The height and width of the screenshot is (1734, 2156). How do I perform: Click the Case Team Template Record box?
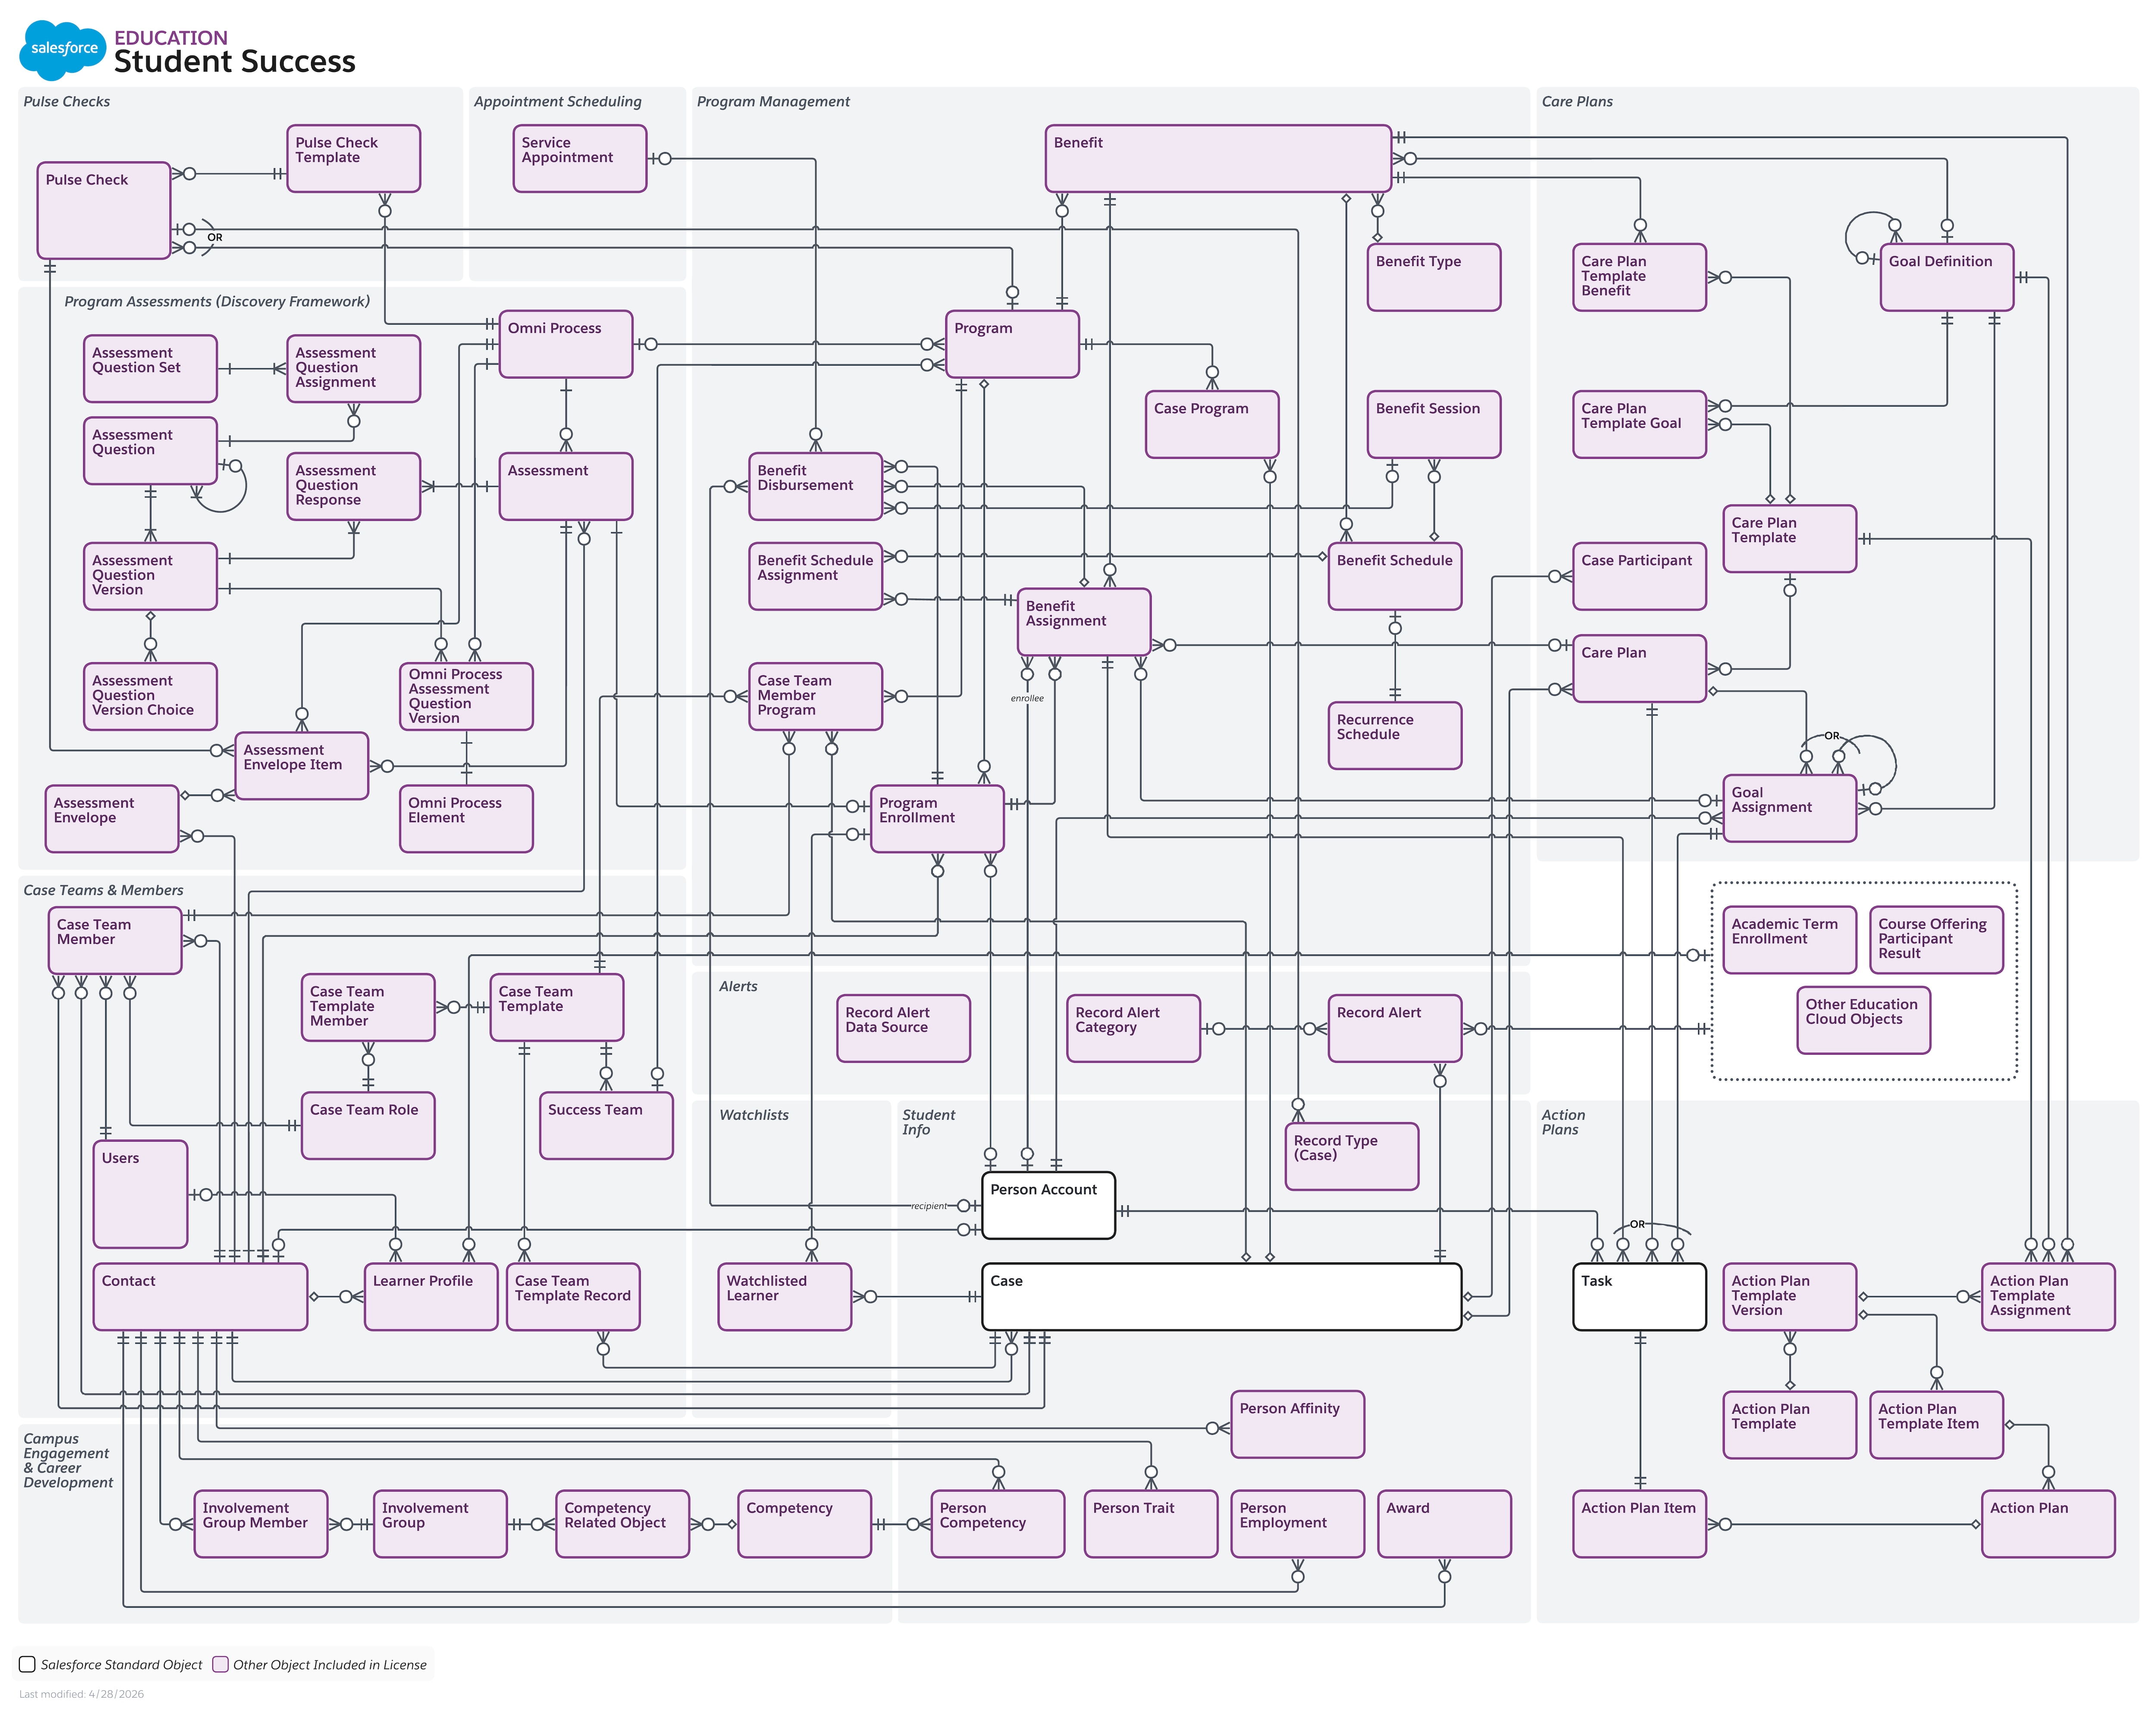coord(573,1297)
